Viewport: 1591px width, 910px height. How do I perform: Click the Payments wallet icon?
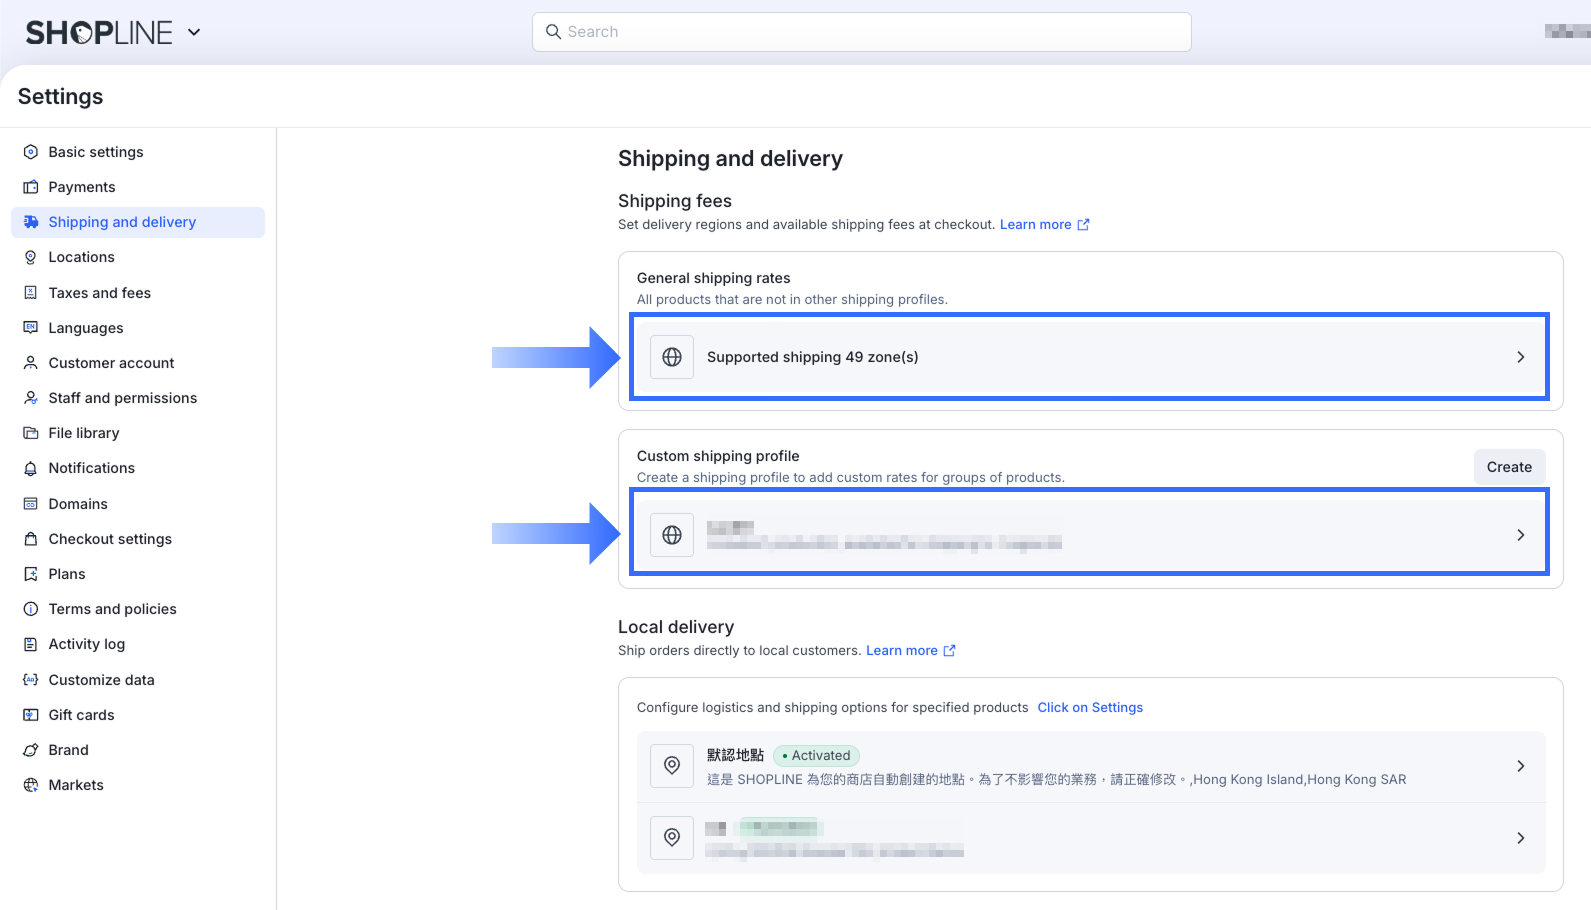pos(31,187)
